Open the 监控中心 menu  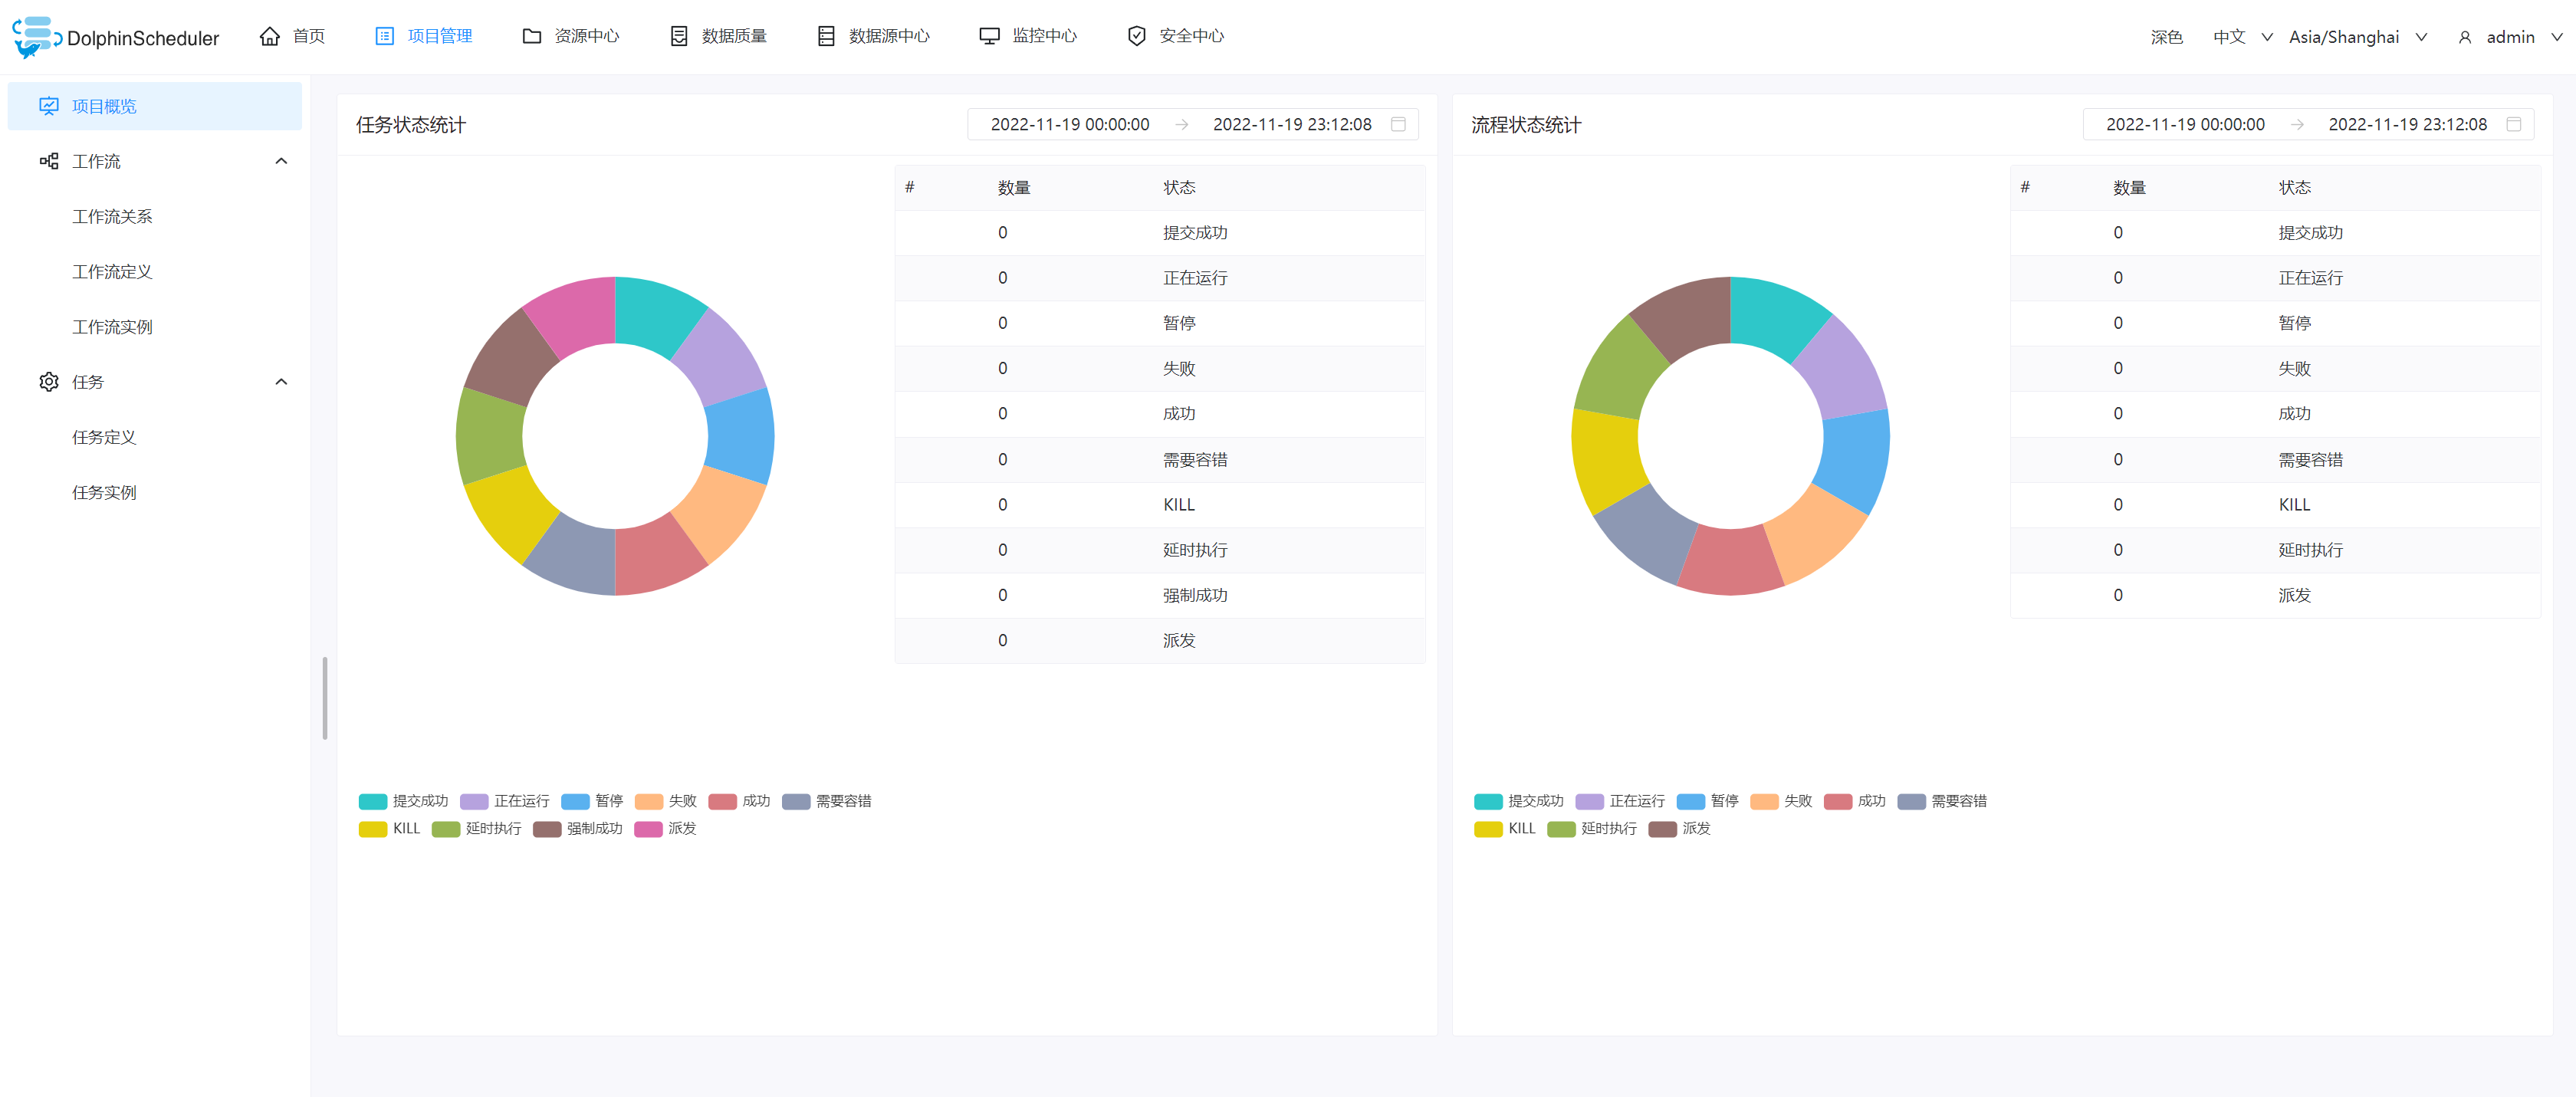[1028, 36]
